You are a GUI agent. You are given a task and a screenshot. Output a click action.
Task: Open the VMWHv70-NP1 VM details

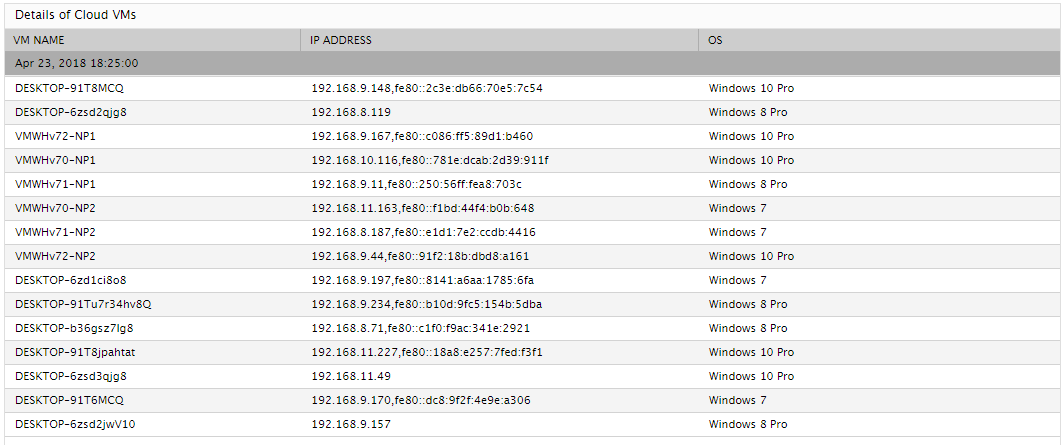pos(56,160)
